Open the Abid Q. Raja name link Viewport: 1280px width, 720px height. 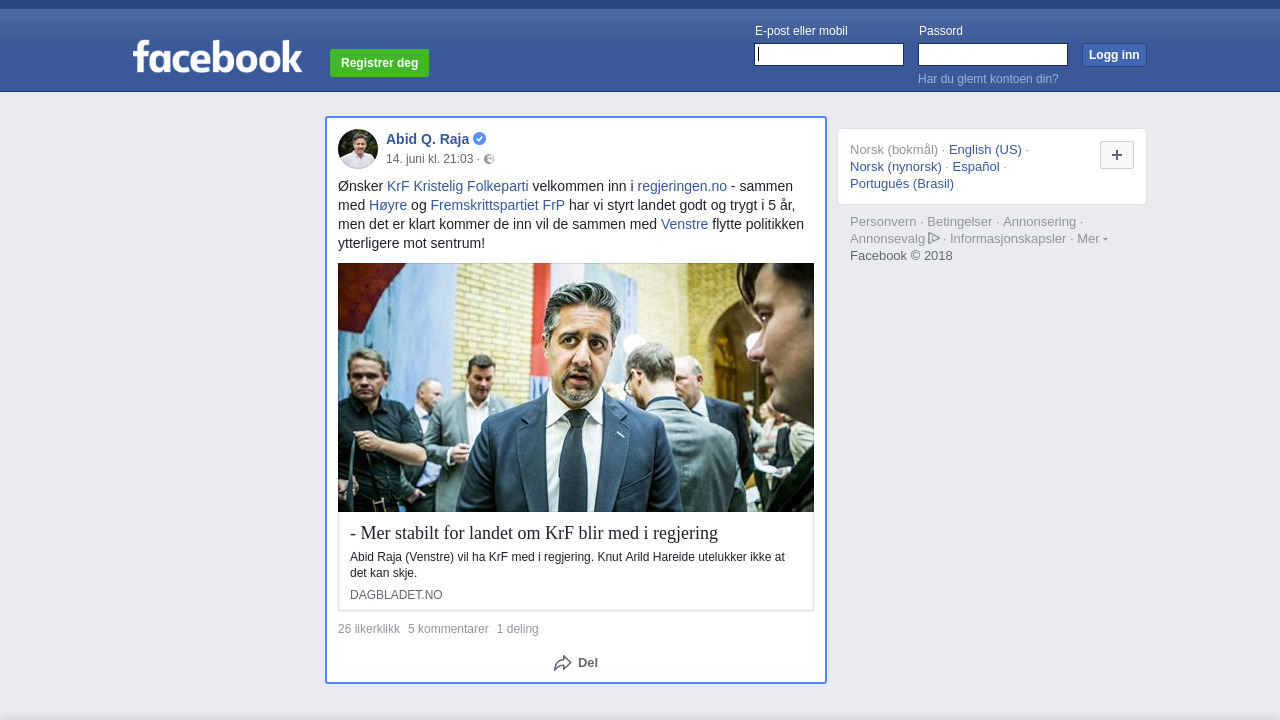tap(427, 139)
